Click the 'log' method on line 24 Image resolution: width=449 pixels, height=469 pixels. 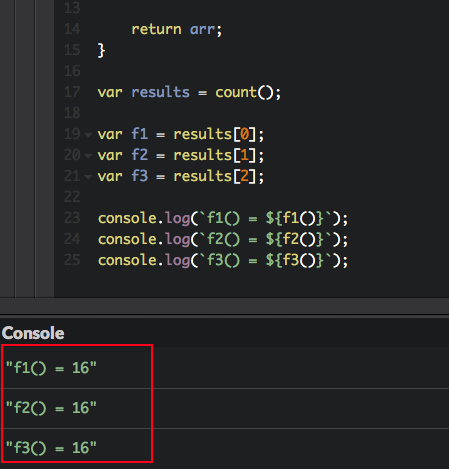click(x=178, y=239)
